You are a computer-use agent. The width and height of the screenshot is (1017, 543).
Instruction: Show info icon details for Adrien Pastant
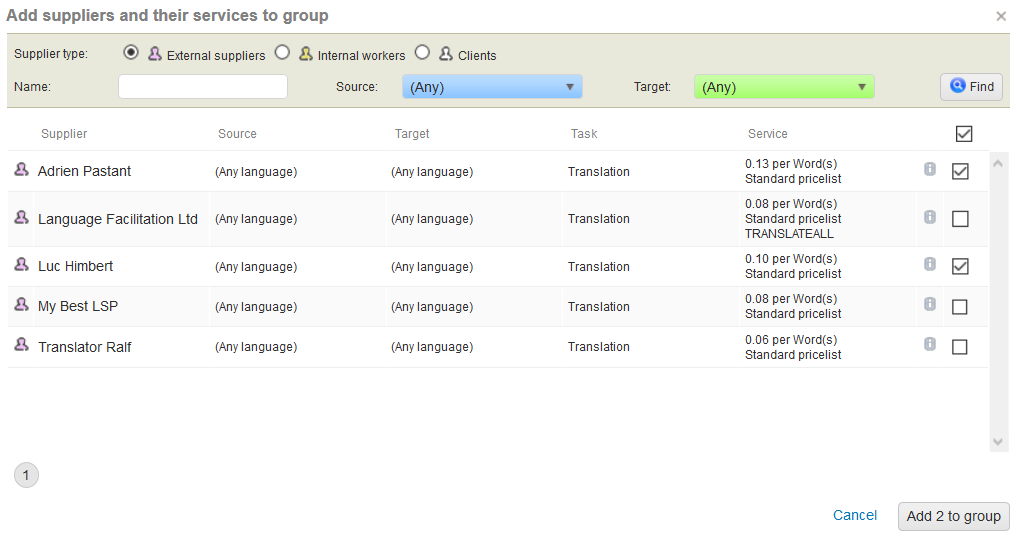(930, 169)
